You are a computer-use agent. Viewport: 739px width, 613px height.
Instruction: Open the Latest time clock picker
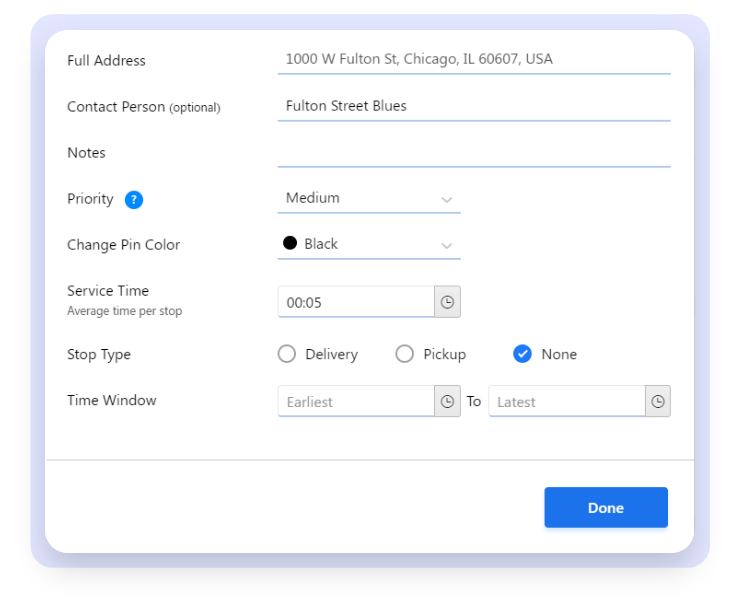[x=658, y=401]
